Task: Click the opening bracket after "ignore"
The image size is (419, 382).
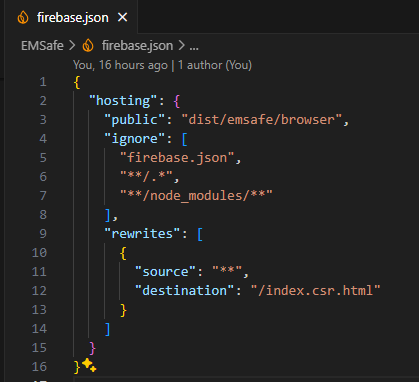Action: (x=184, y=139)
